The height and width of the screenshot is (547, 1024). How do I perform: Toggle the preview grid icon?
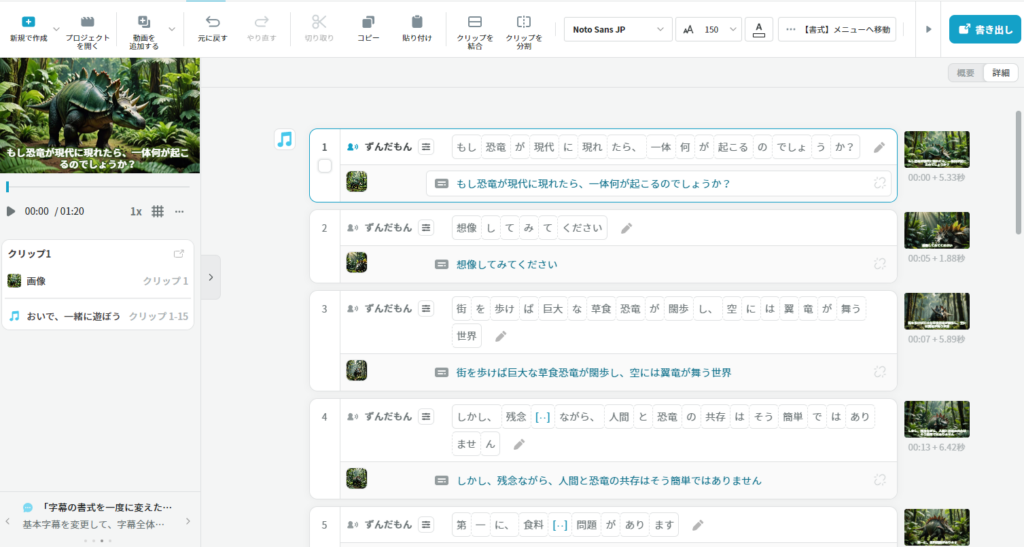tap(157, 211)
